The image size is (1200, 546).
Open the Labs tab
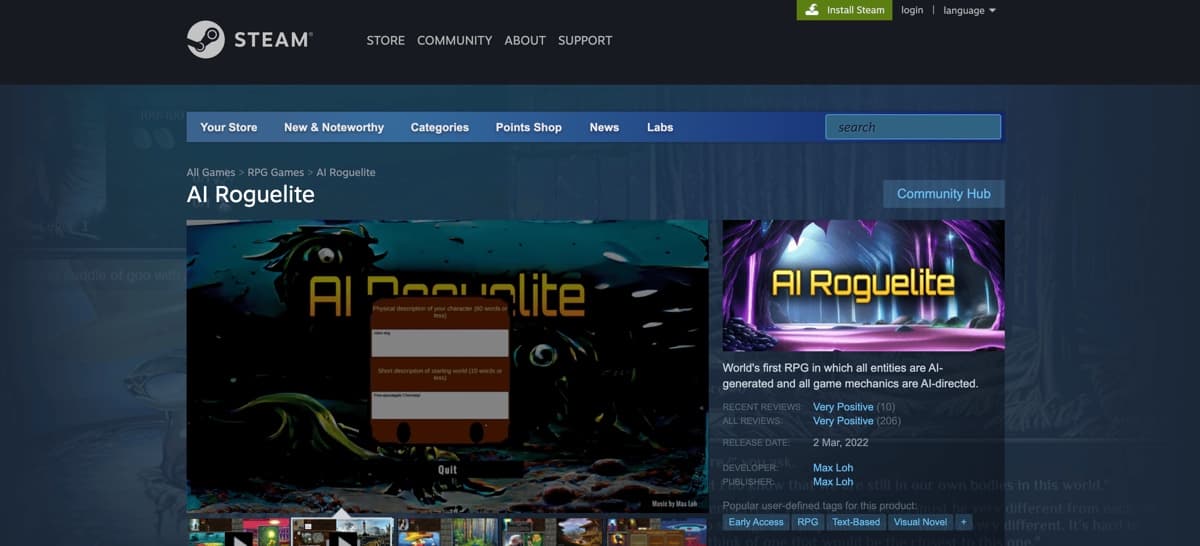[660, 127]
